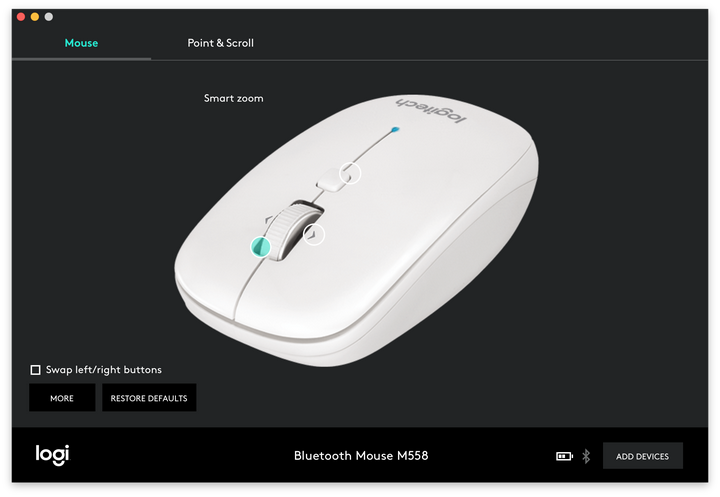Switch to the Mouse tab
The height and width of the screenshot is (497, 720).
click(x=81, y=43)
